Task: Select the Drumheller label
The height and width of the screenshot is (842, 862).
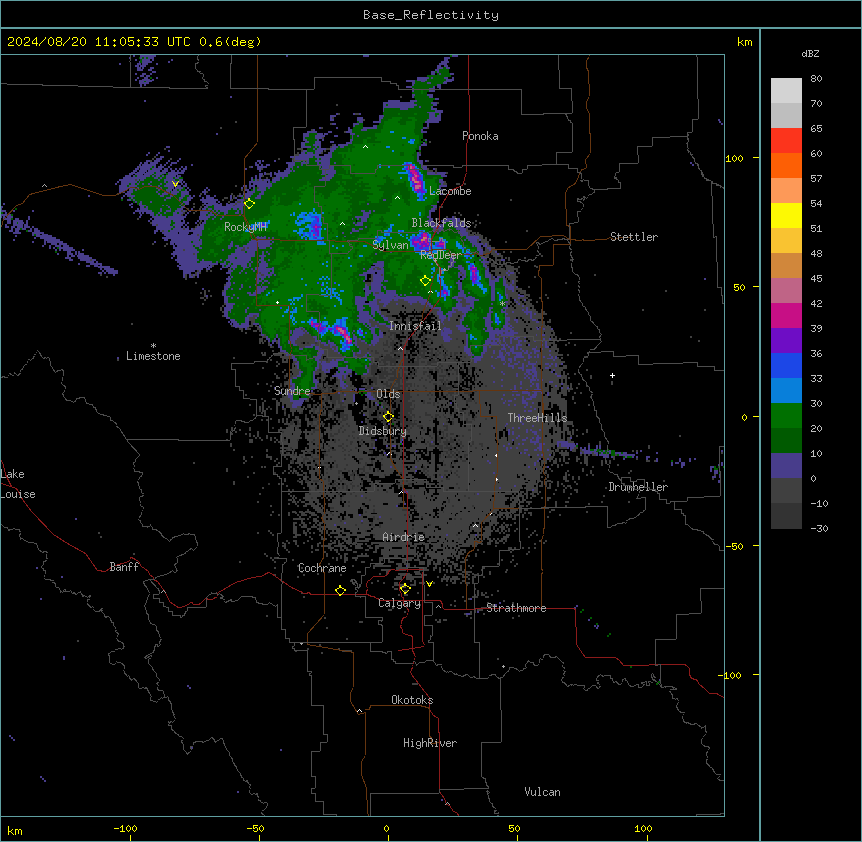Action: pos(638,487)
